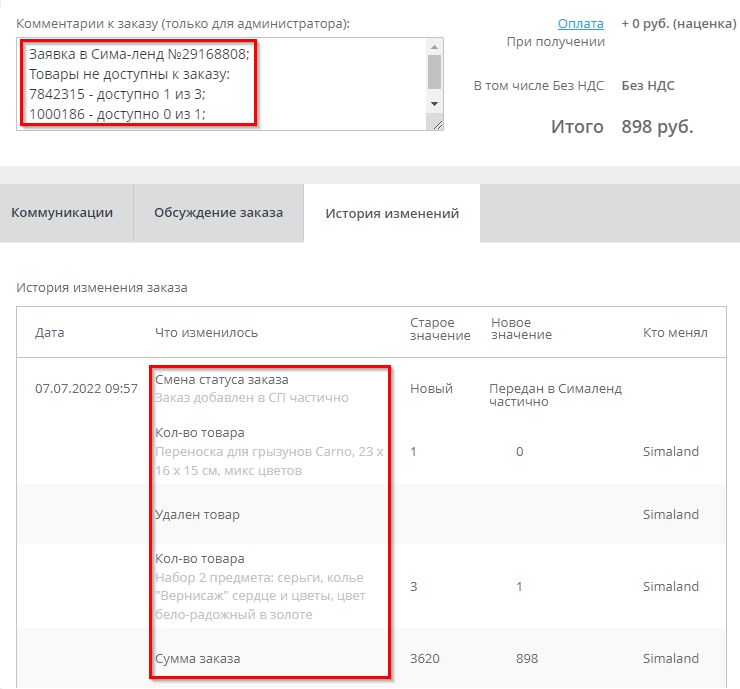Switch to the Коммуникации tab
740x689 pixels.
[62, 213]
